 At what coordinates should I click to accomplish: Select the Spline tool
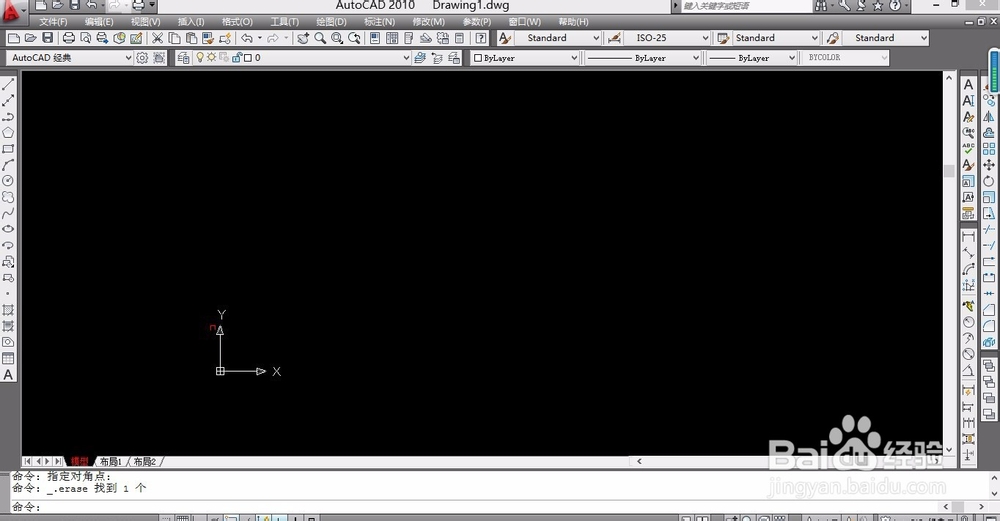pos(8,213)
